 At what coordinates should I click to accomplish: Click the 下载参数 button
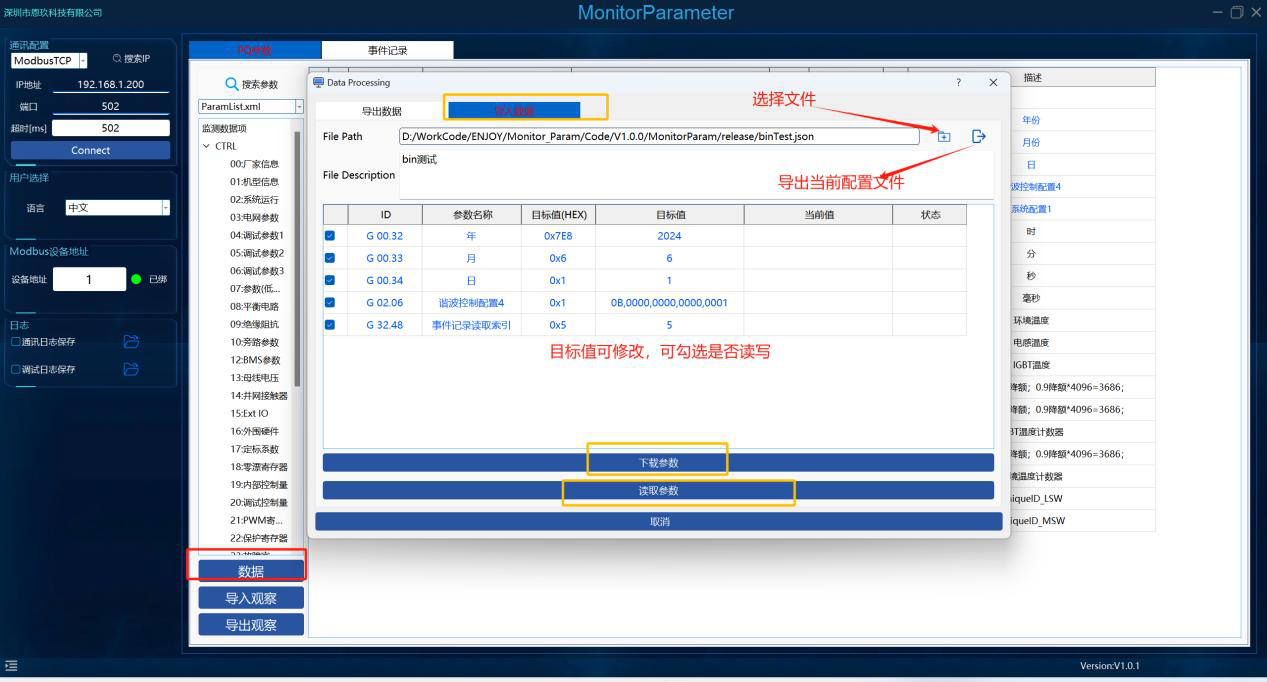point(658,462)
